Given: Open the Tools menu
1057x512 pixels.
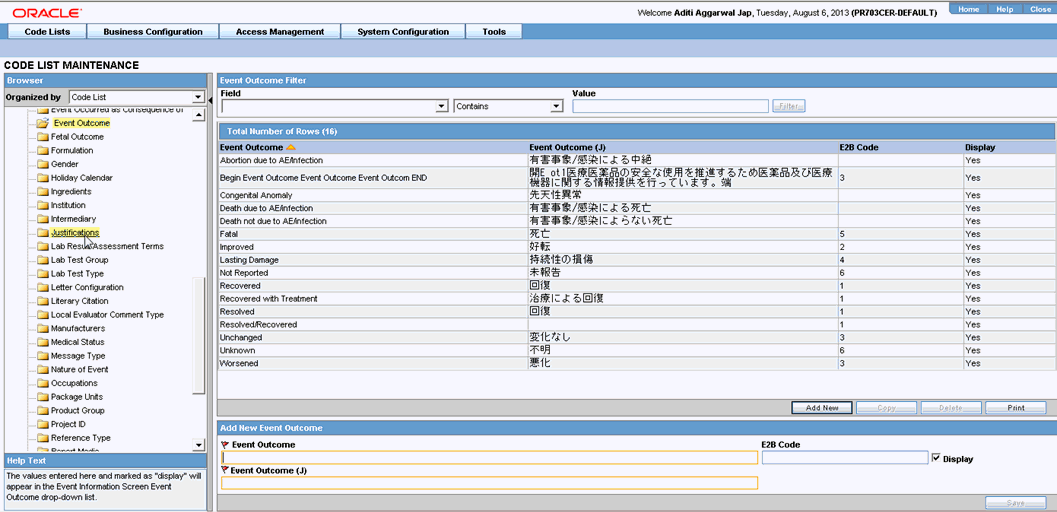Looking at the screenshot, I should [494, 32].
